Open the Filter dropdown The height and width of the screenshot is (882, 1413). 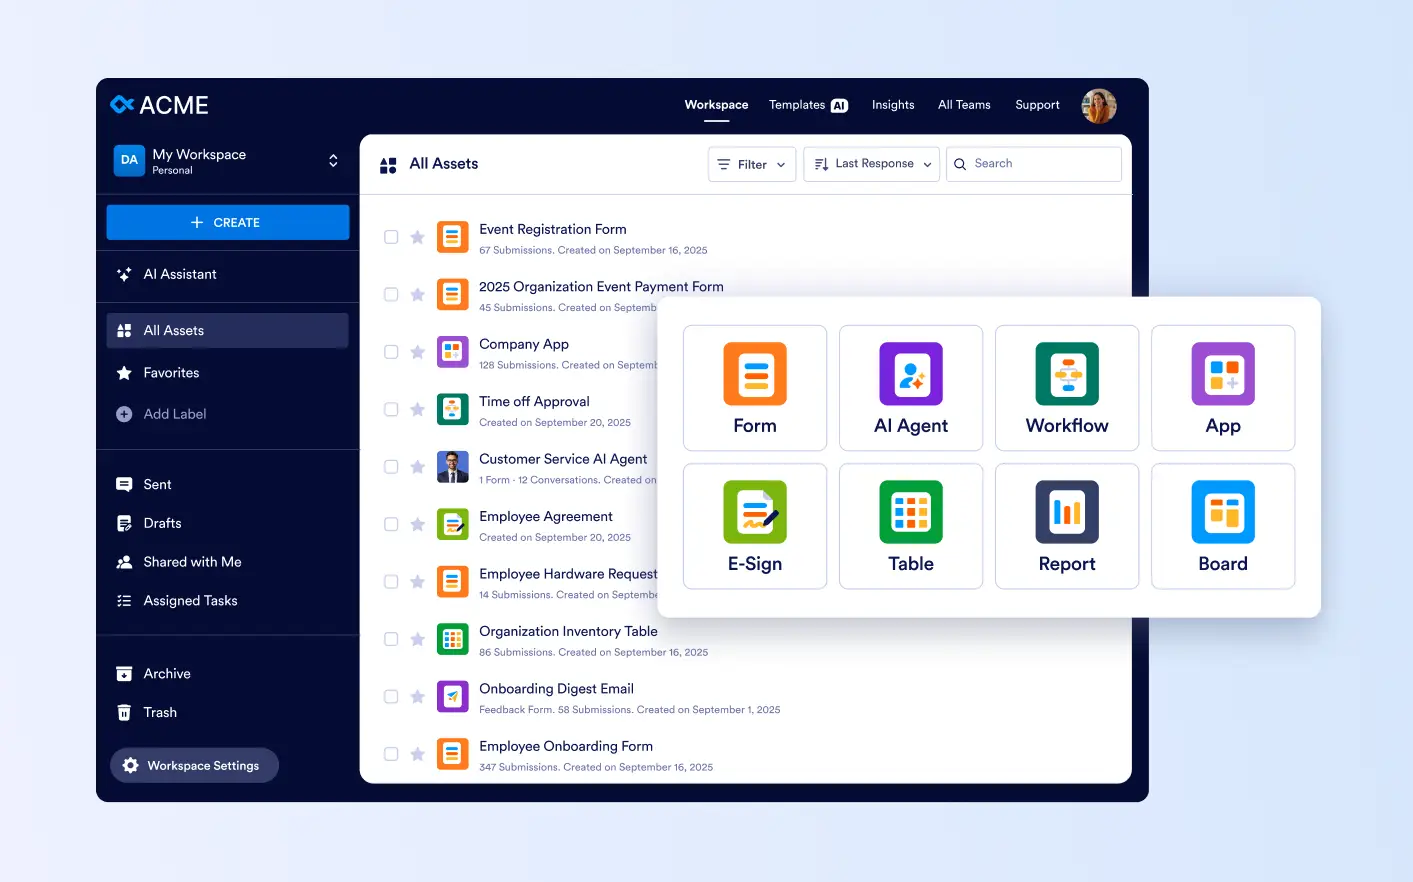click(752, 164)
